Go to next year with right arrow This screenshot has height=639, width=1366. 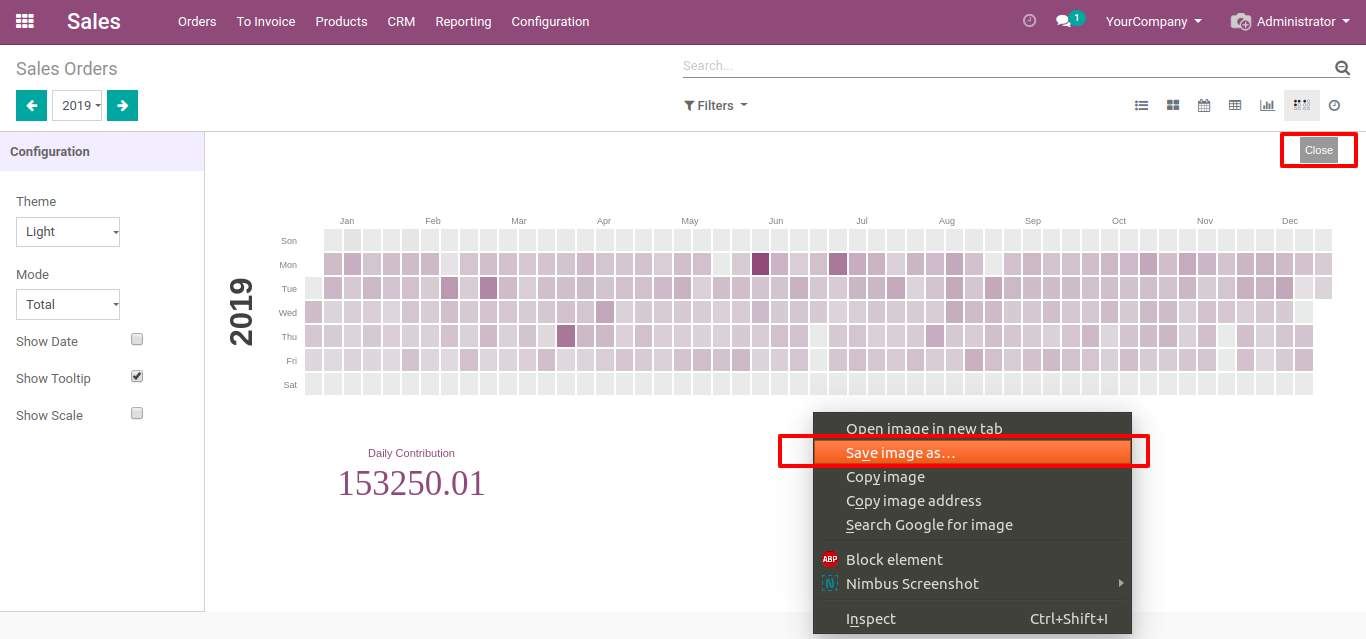122,105
